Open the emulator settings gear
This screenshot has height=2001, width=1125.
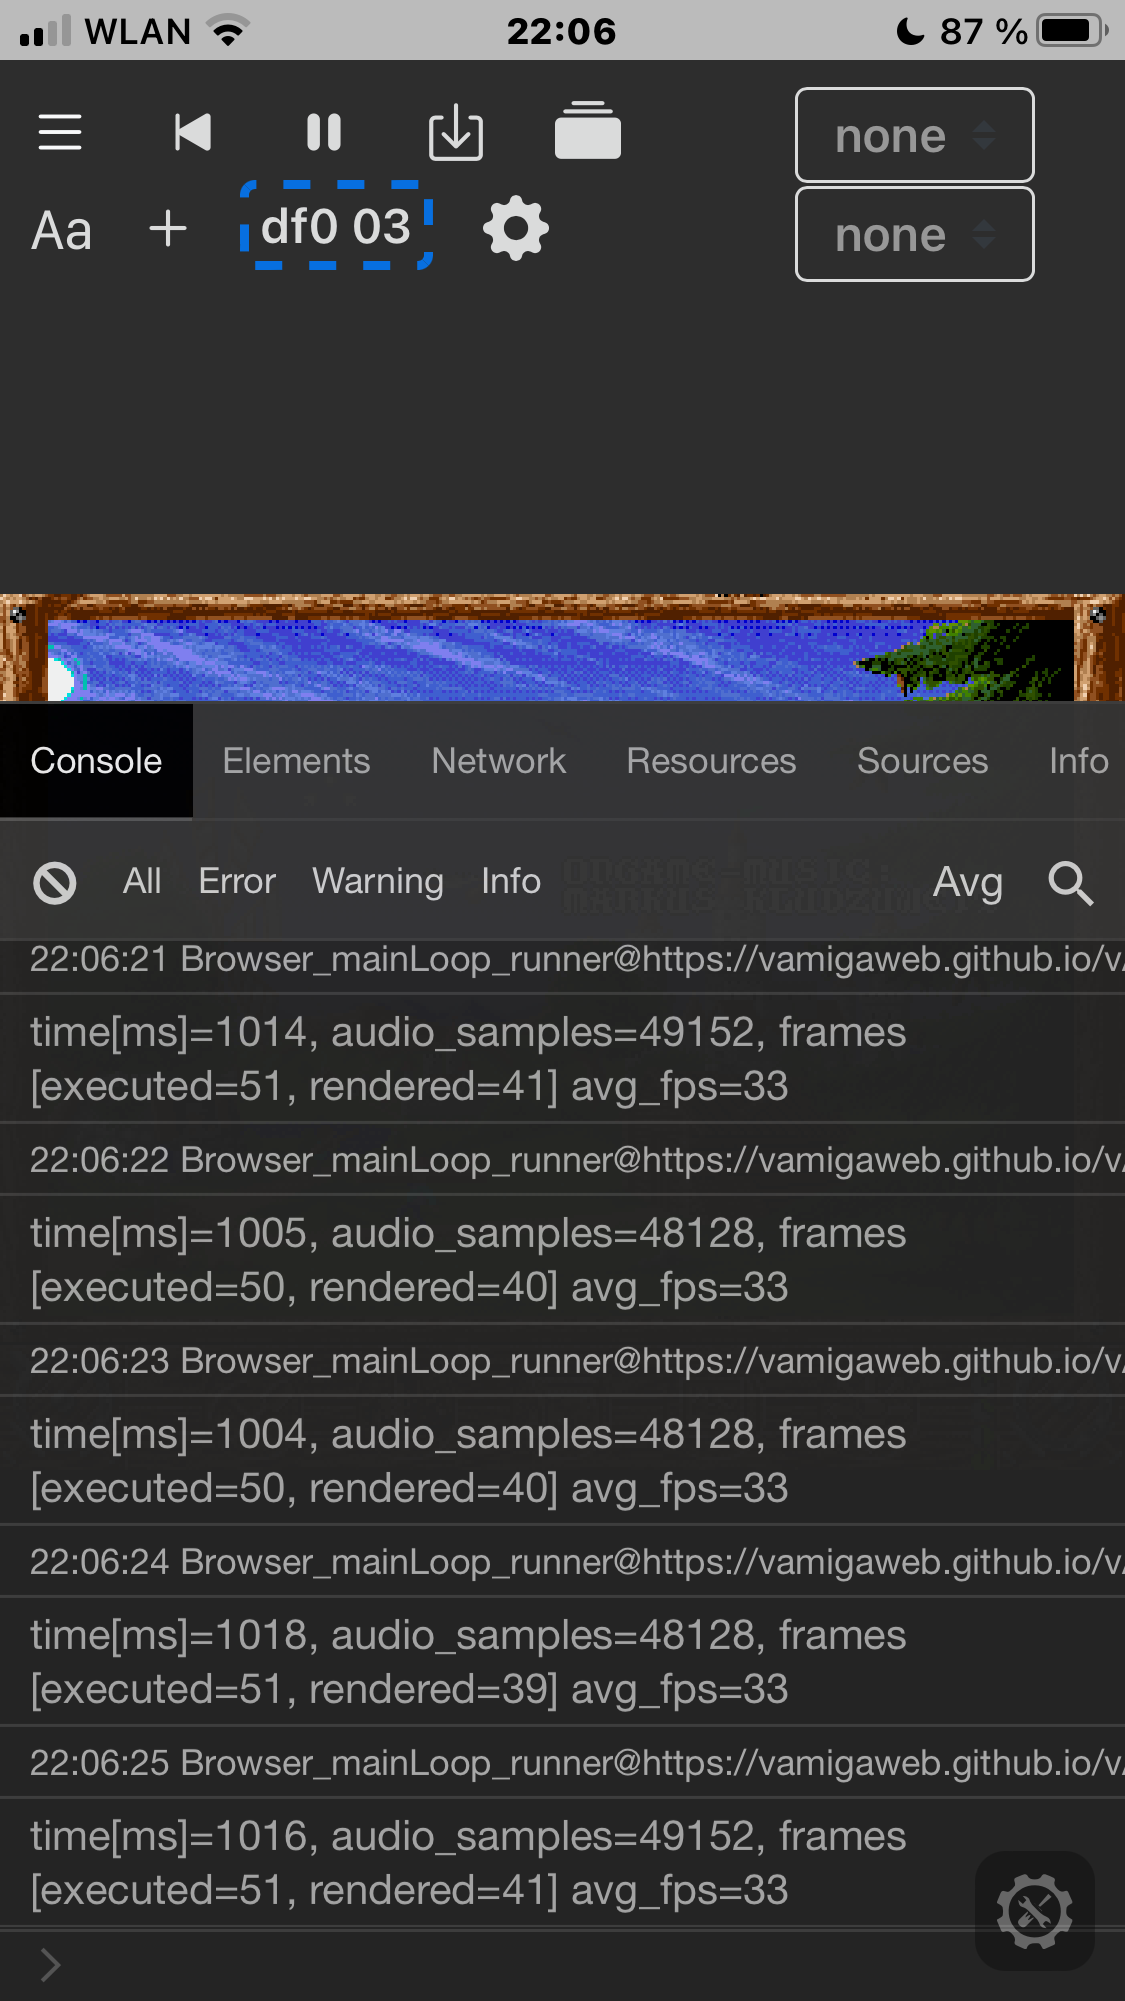click(516, 228)
